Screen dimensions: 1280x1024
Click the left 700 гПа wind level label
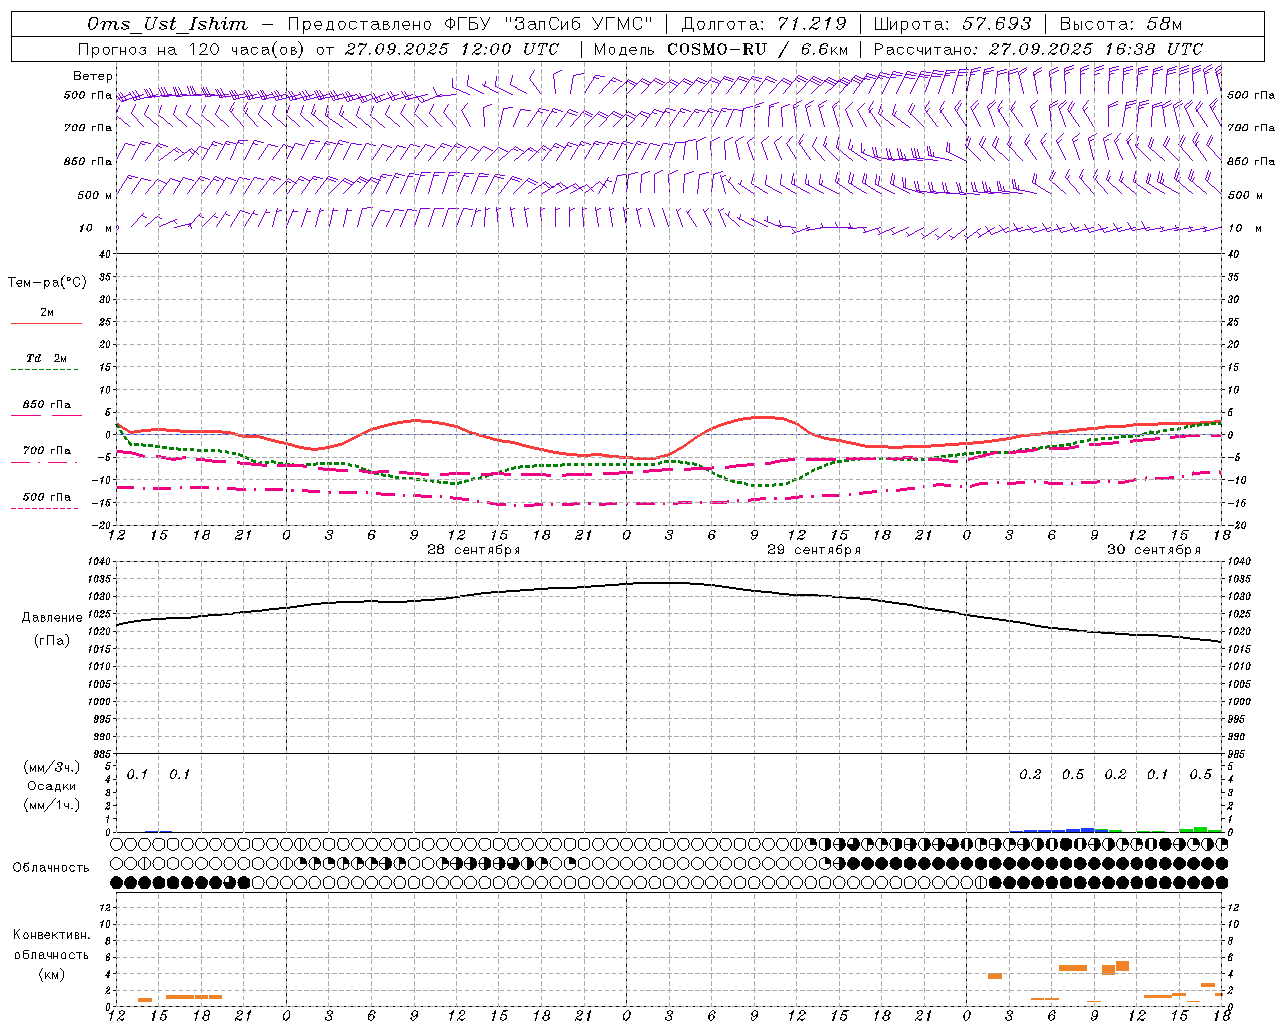click(88, 128)
